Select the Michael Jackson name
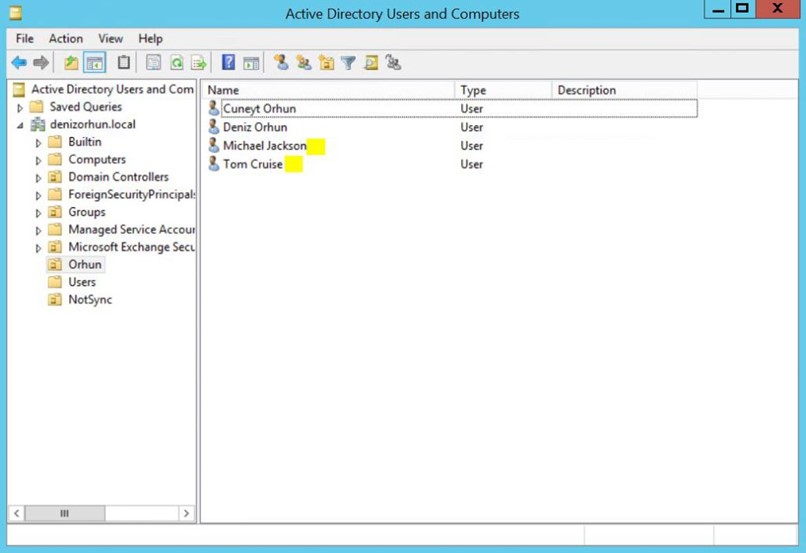Image resolution: width=806 pixels, height=553 pixels. [x=264, y=145]
